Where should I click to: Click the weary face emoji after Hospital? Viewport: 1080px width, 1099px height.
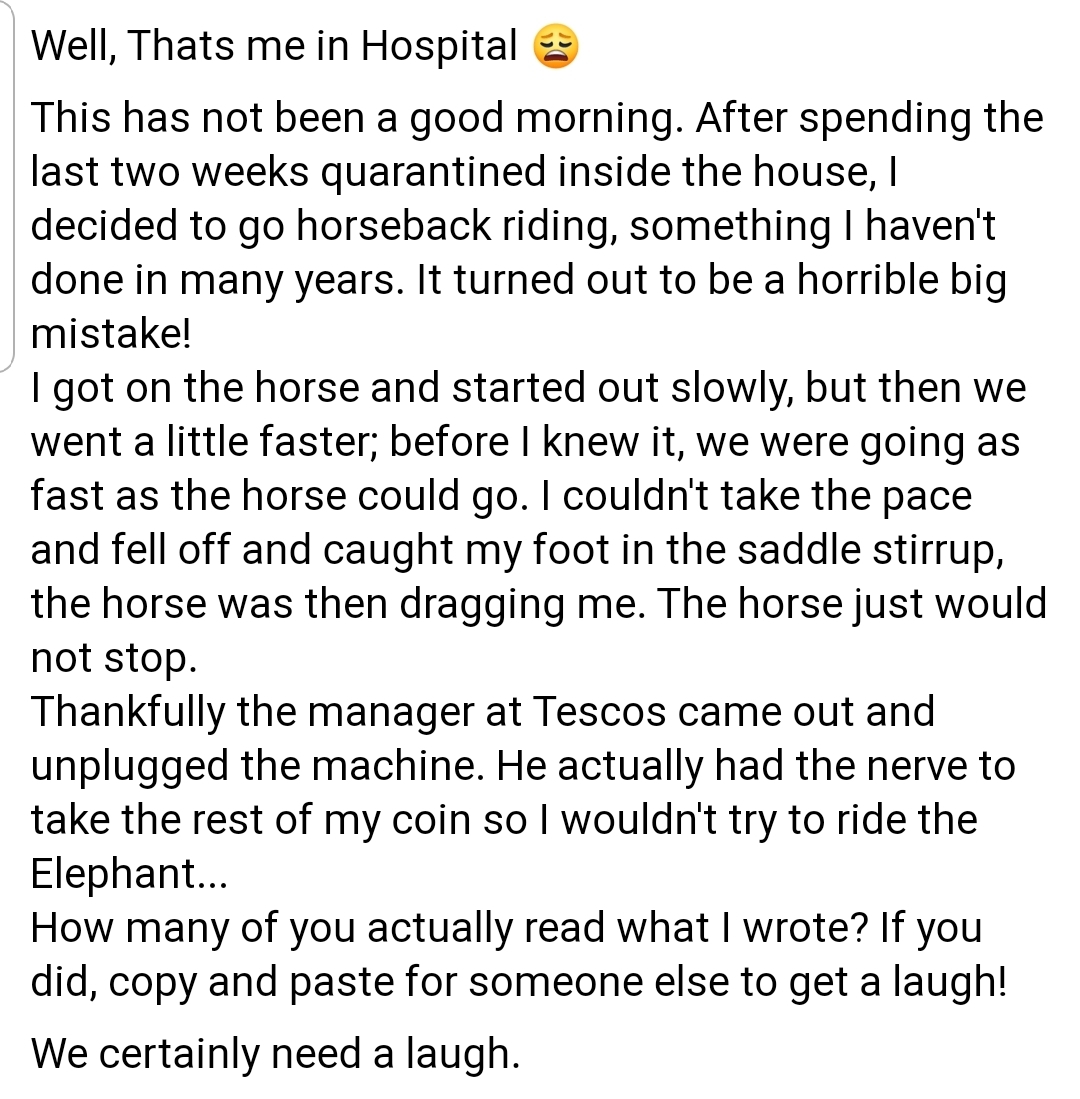click(556, 46)
